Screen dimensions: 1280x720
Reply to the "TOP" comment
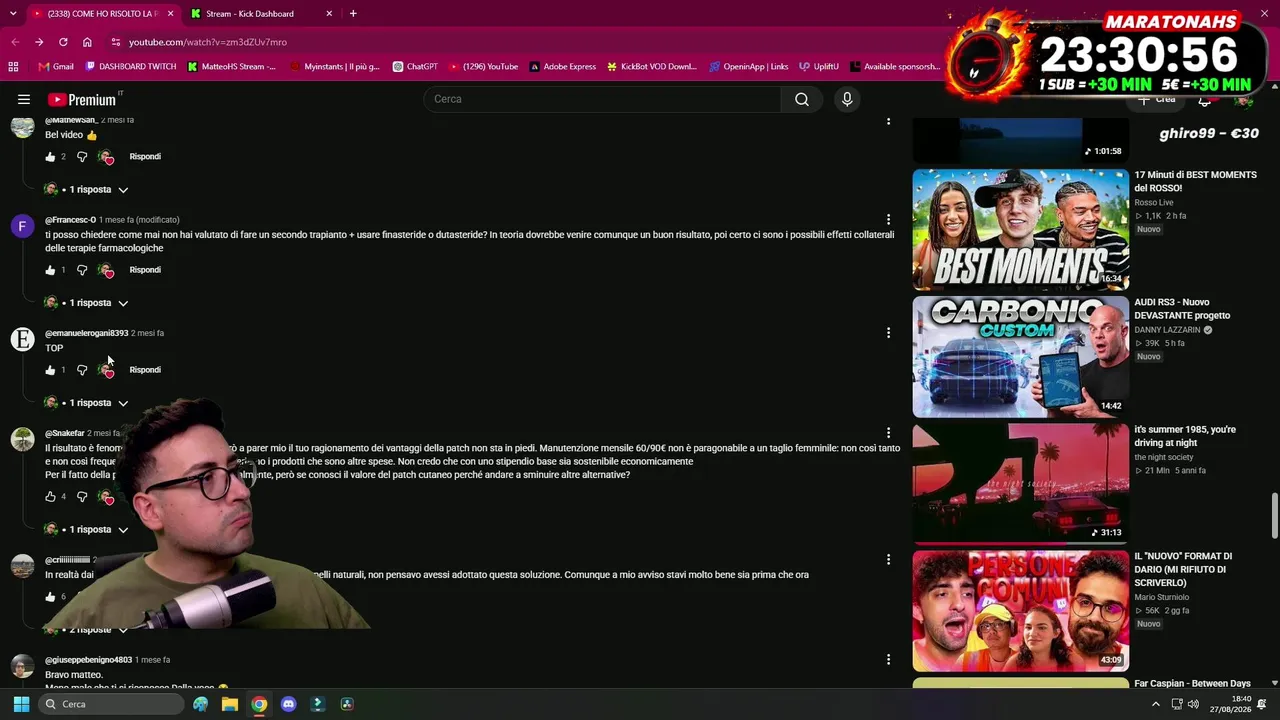[x=145, y=370]
